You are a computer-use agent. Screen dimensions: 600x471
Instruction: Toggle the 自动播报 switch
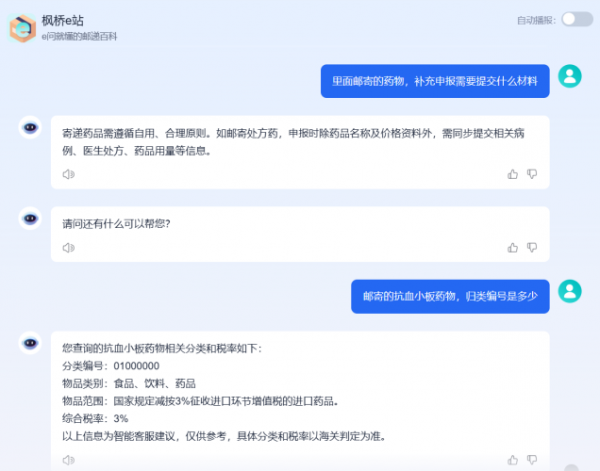(x=576, y=19)
